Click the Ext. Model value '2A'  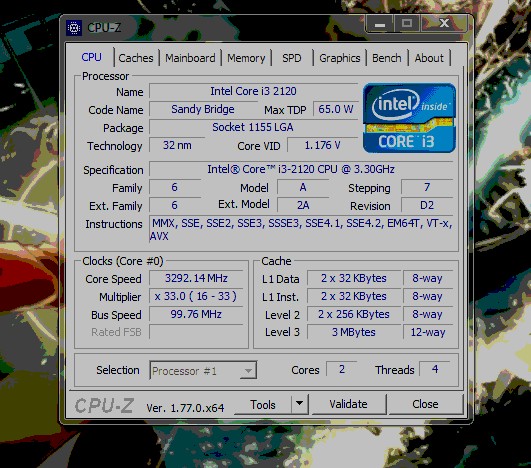(x=303, y=205)
